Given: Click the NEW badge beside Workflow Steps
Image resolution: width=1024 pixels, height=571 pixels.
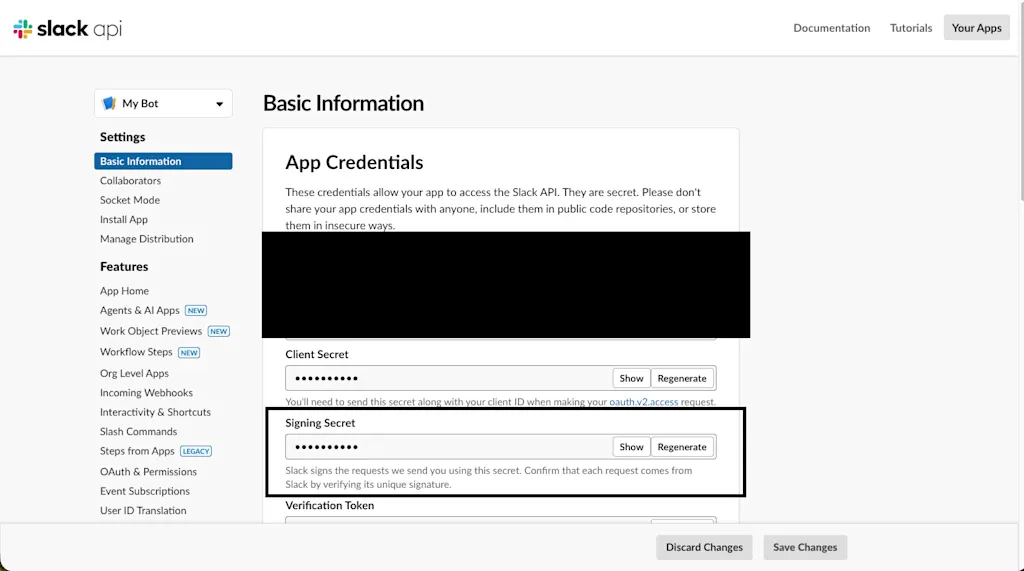Looking at the screenshot, I should pos(189,353).
